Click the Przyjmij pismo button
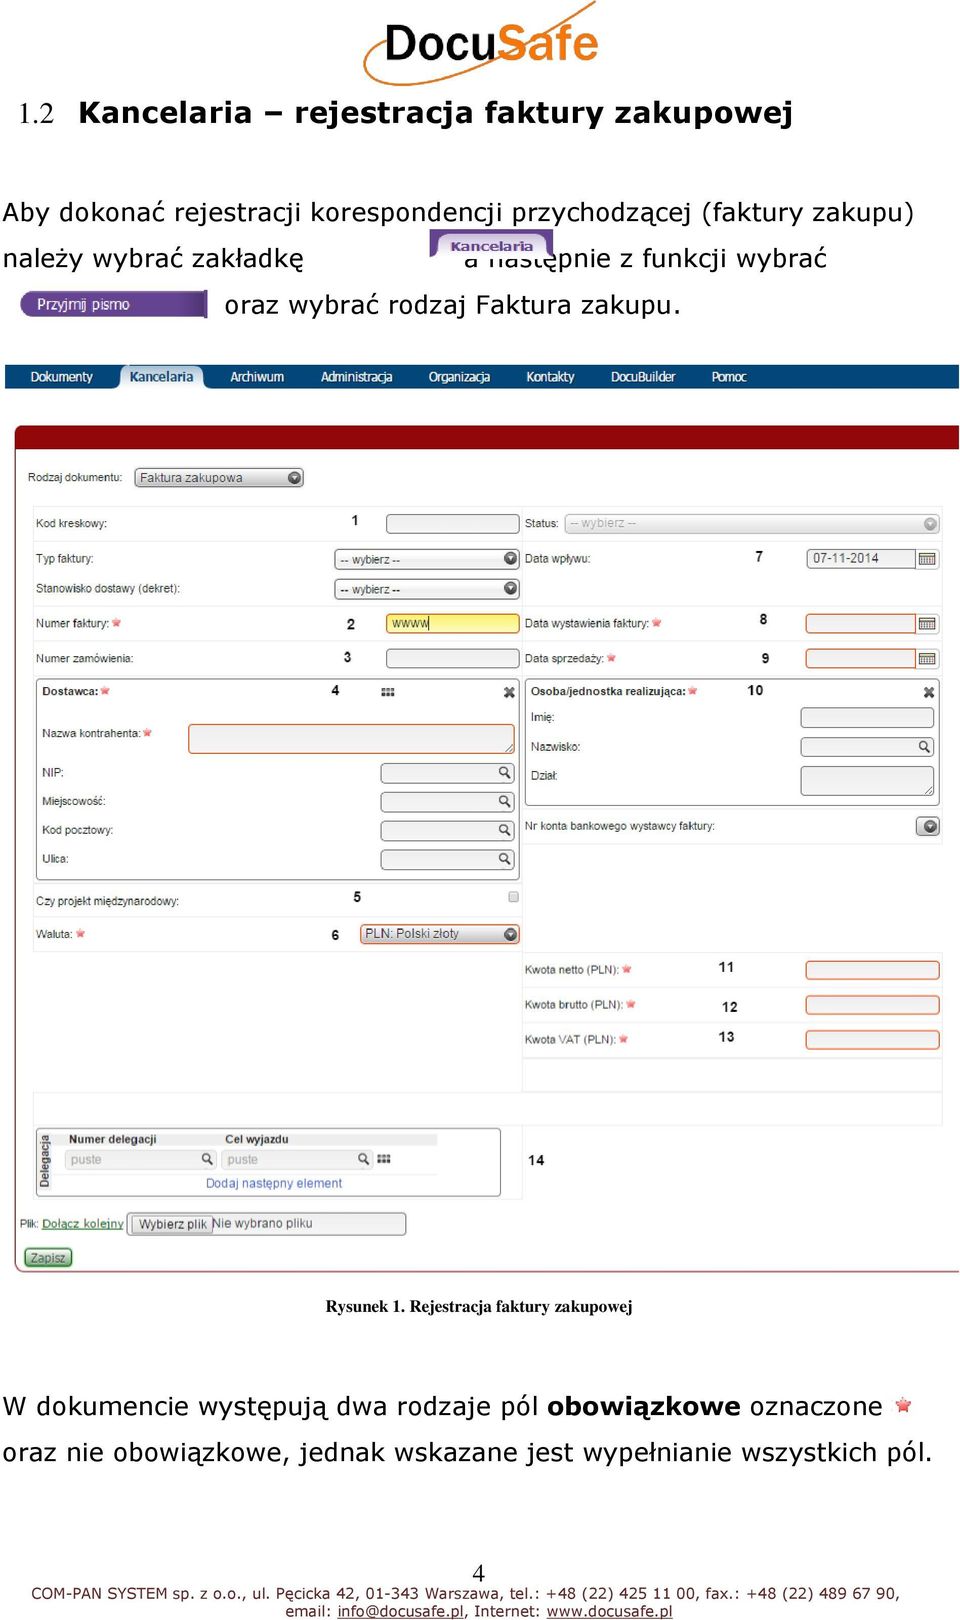Screen dimensions: 960x1620 click(x=113, y=304)
